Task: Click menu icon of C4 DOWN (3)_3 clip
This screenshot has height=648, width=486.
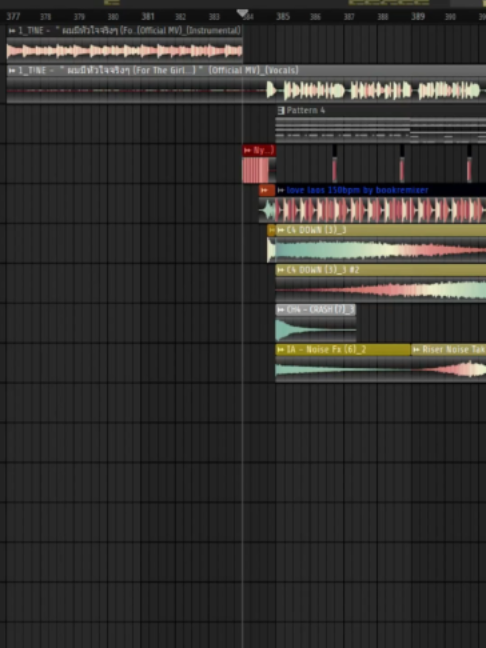Action: pos(281,230)
